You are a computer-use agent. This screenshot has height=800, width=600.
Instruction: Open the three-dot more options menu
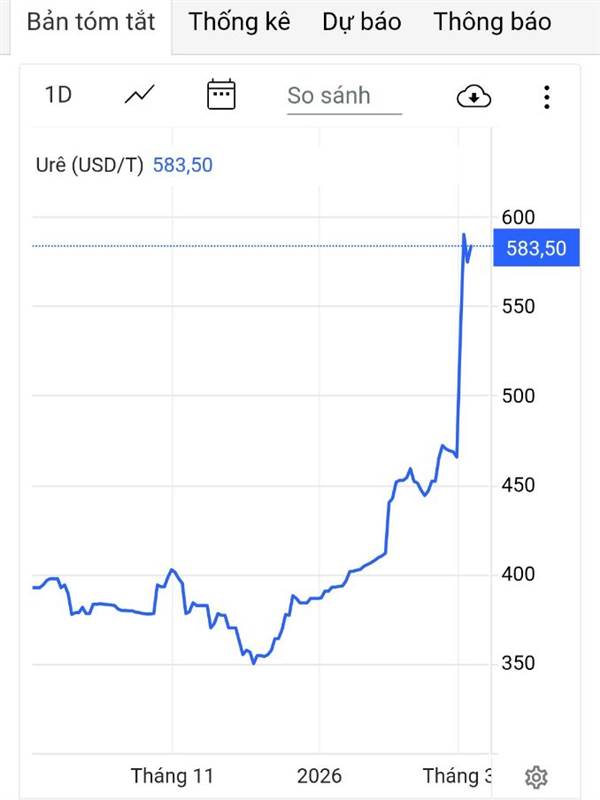coord(547,96)
